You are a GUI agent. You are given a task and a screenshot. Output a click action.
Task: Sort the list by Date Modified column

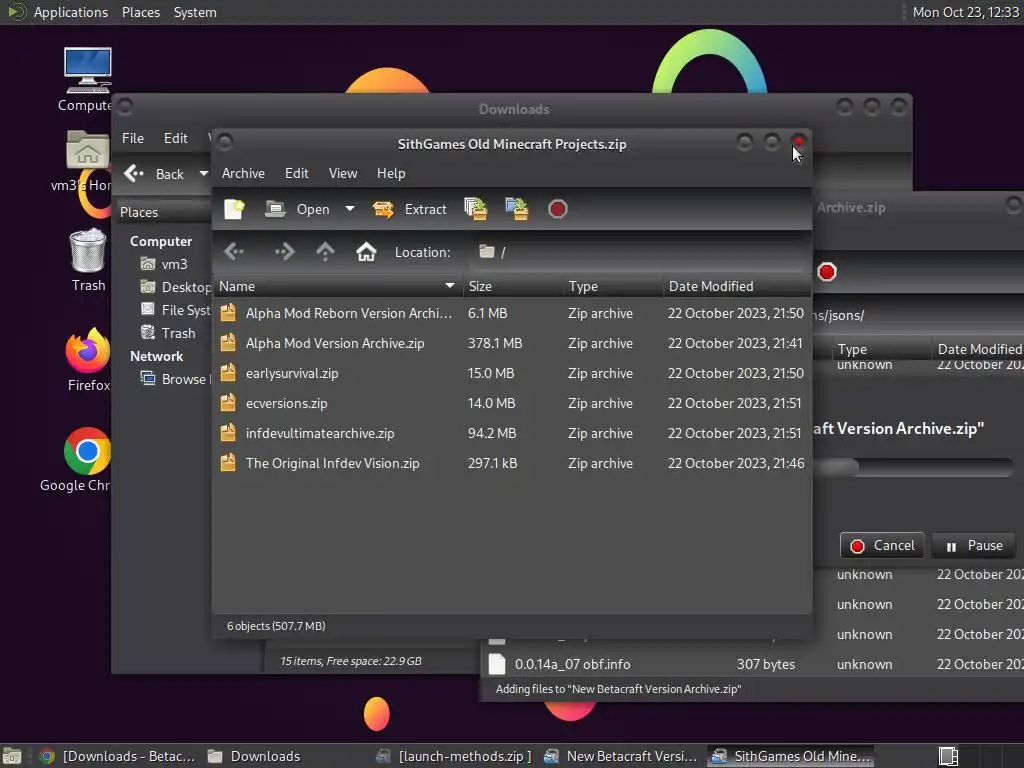click(737, 286)
